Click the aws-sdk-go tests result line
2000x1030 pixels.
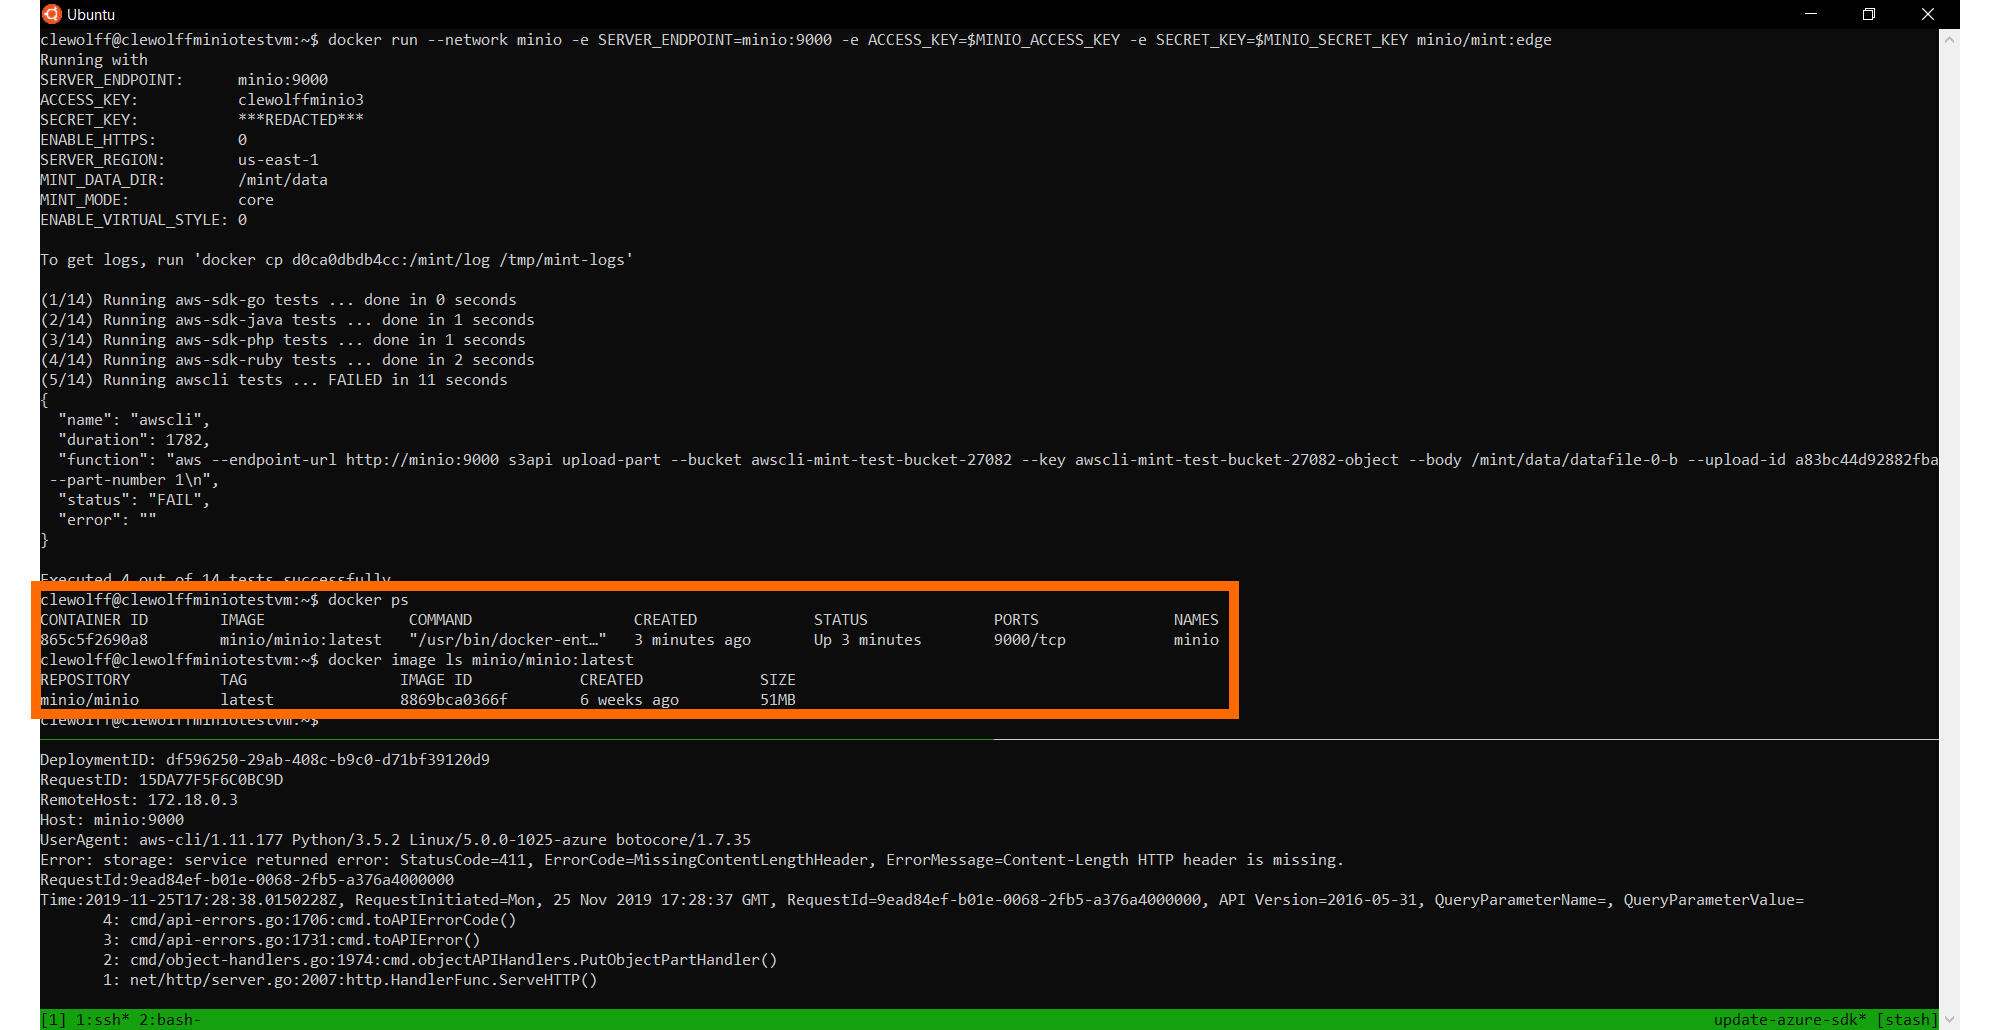pyautogui.click(x=278, y=300)
